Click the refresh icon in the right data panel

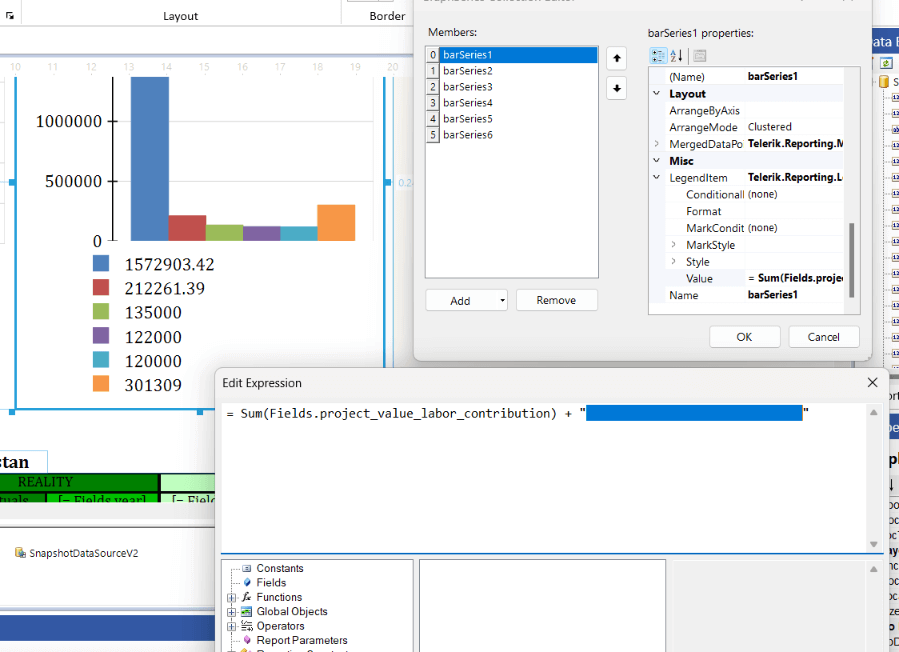pyautogui.click(x=885, y=62)
